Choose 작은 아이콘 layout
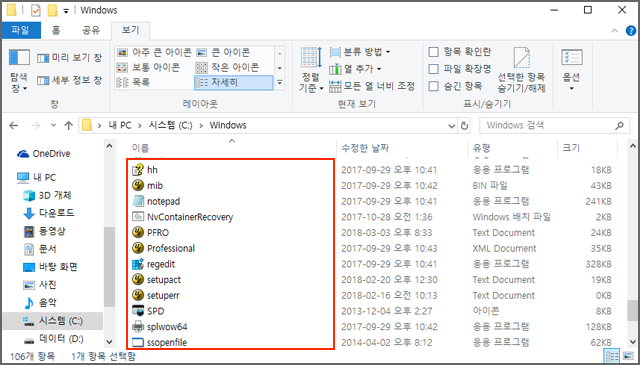Screen dimensions: 640x365 (227, 67)
